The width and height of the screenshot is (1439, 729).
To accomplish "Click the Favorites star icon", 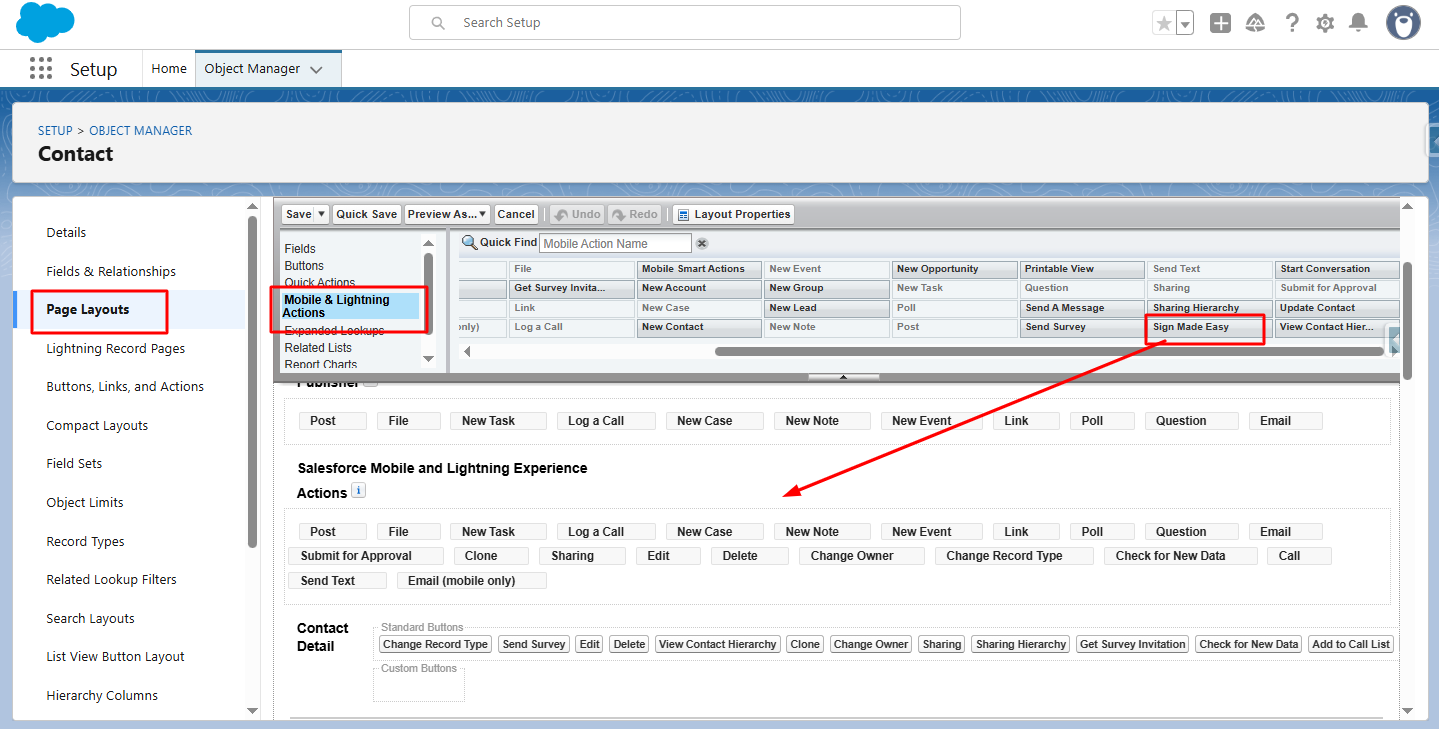I will 1164,22.
